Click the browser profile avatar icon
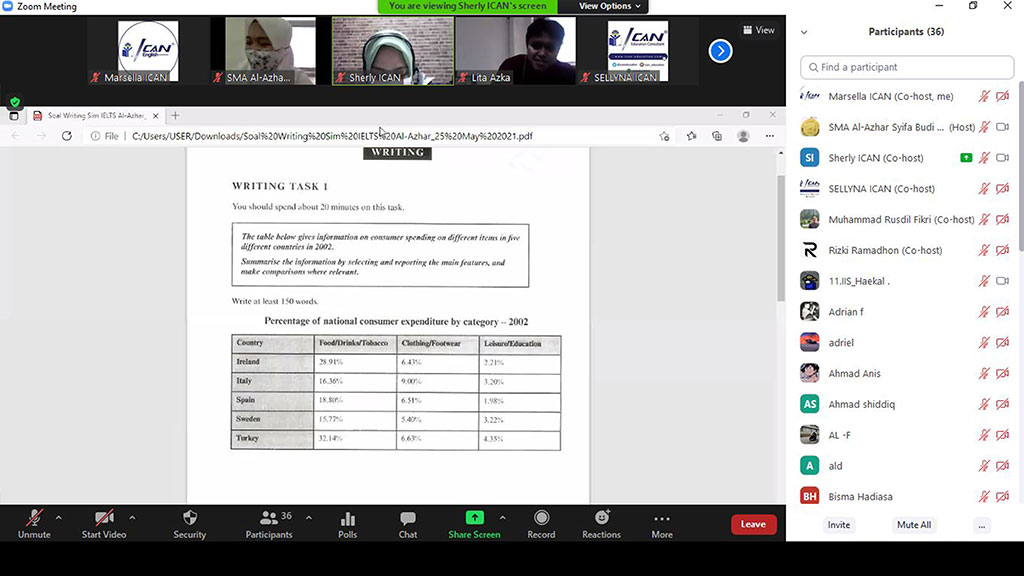This screenshot has height=576, width=1024. point(743,136)
